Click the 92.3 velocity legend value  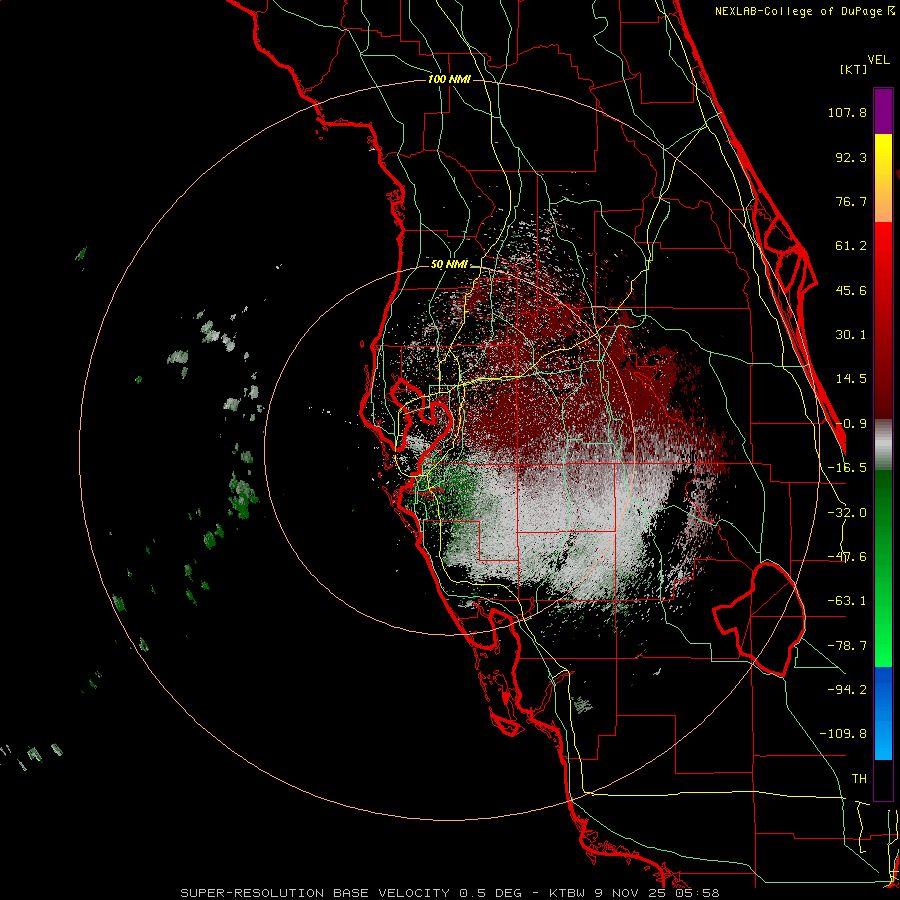[851, 157]
